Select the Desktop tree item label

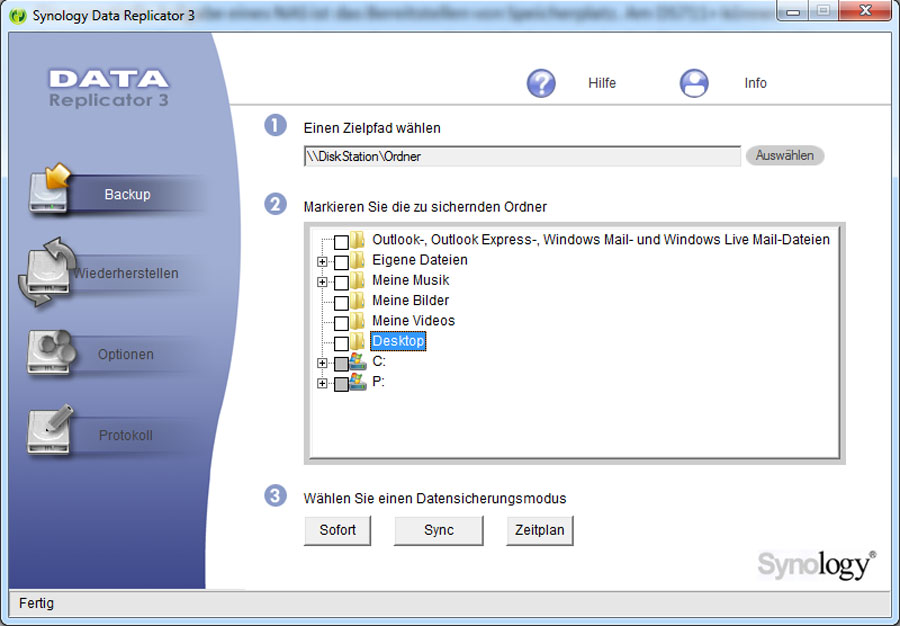tap(398, 341)
